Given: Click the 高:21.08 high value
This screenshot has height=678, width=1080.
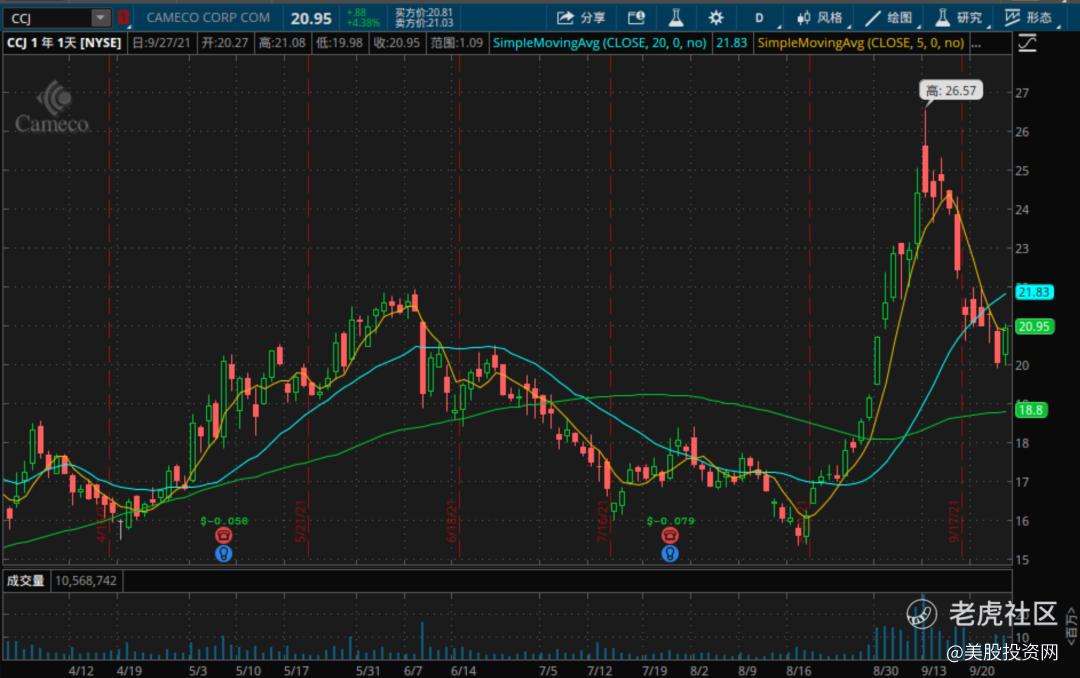Looking at the screenshot, I should pos(282,43).
